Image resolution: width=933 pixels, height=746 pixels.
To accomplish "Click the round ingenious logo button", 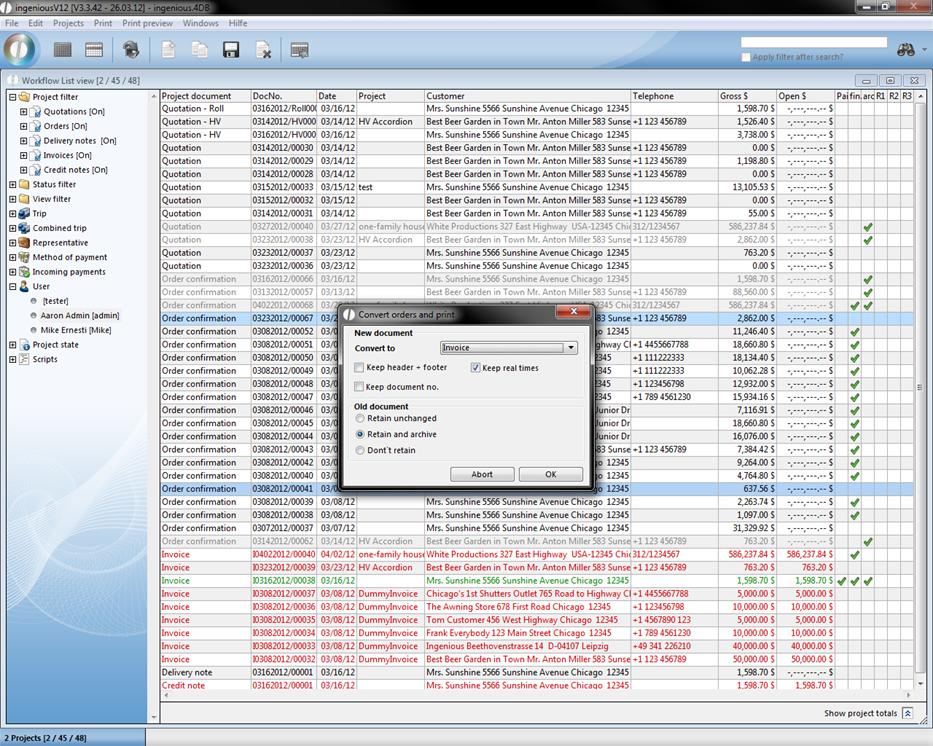I will 21,49.
